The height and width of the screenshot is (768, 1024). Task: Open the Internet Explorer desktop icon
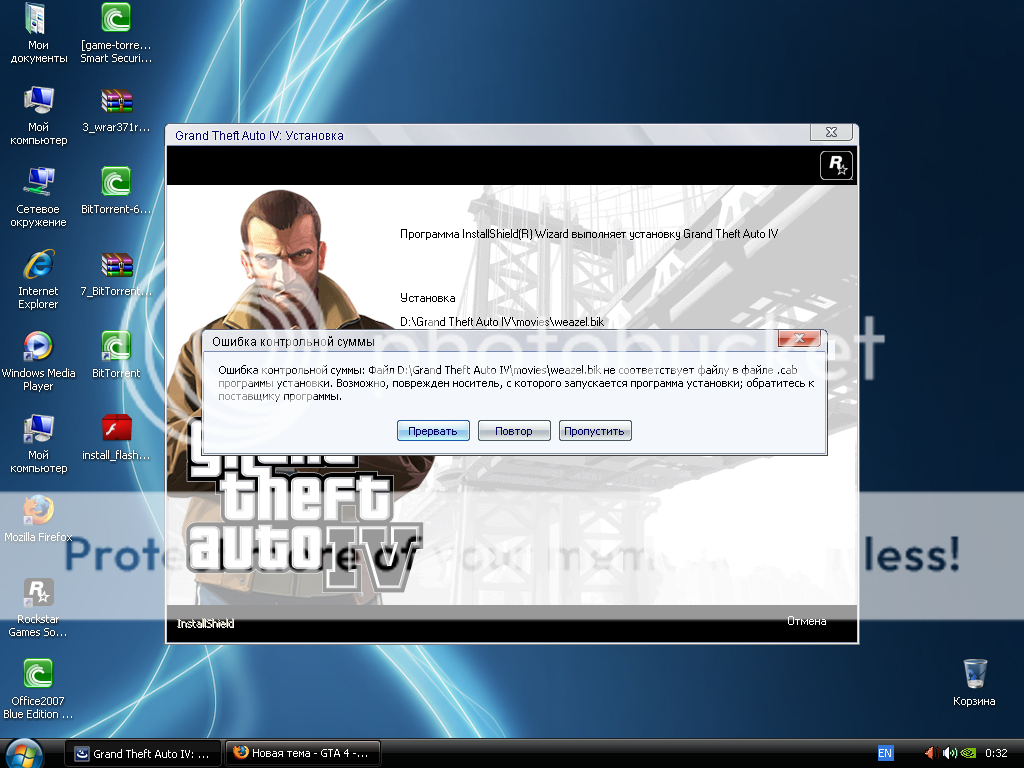click(x=38, y=267)
